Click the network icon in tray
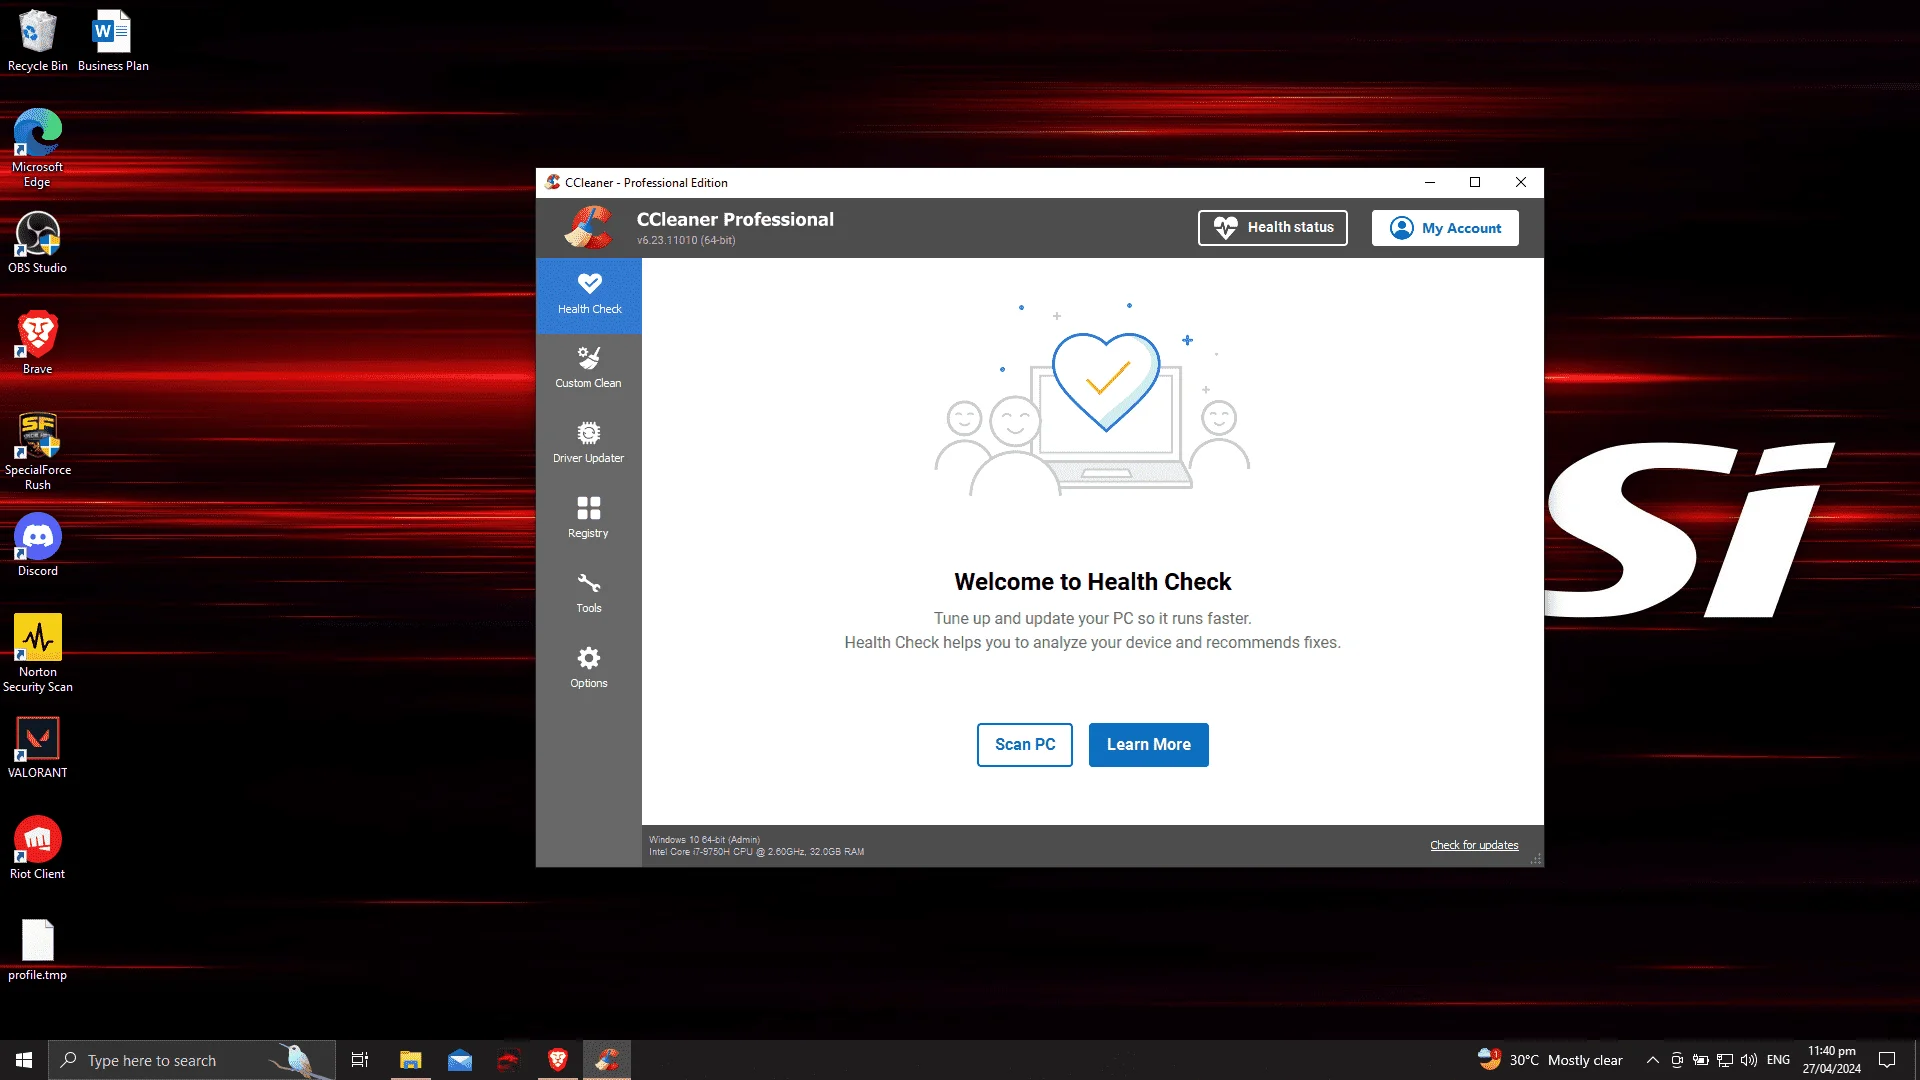This screenshot has height=1080, width=1920. [x=1725, y=1060]
